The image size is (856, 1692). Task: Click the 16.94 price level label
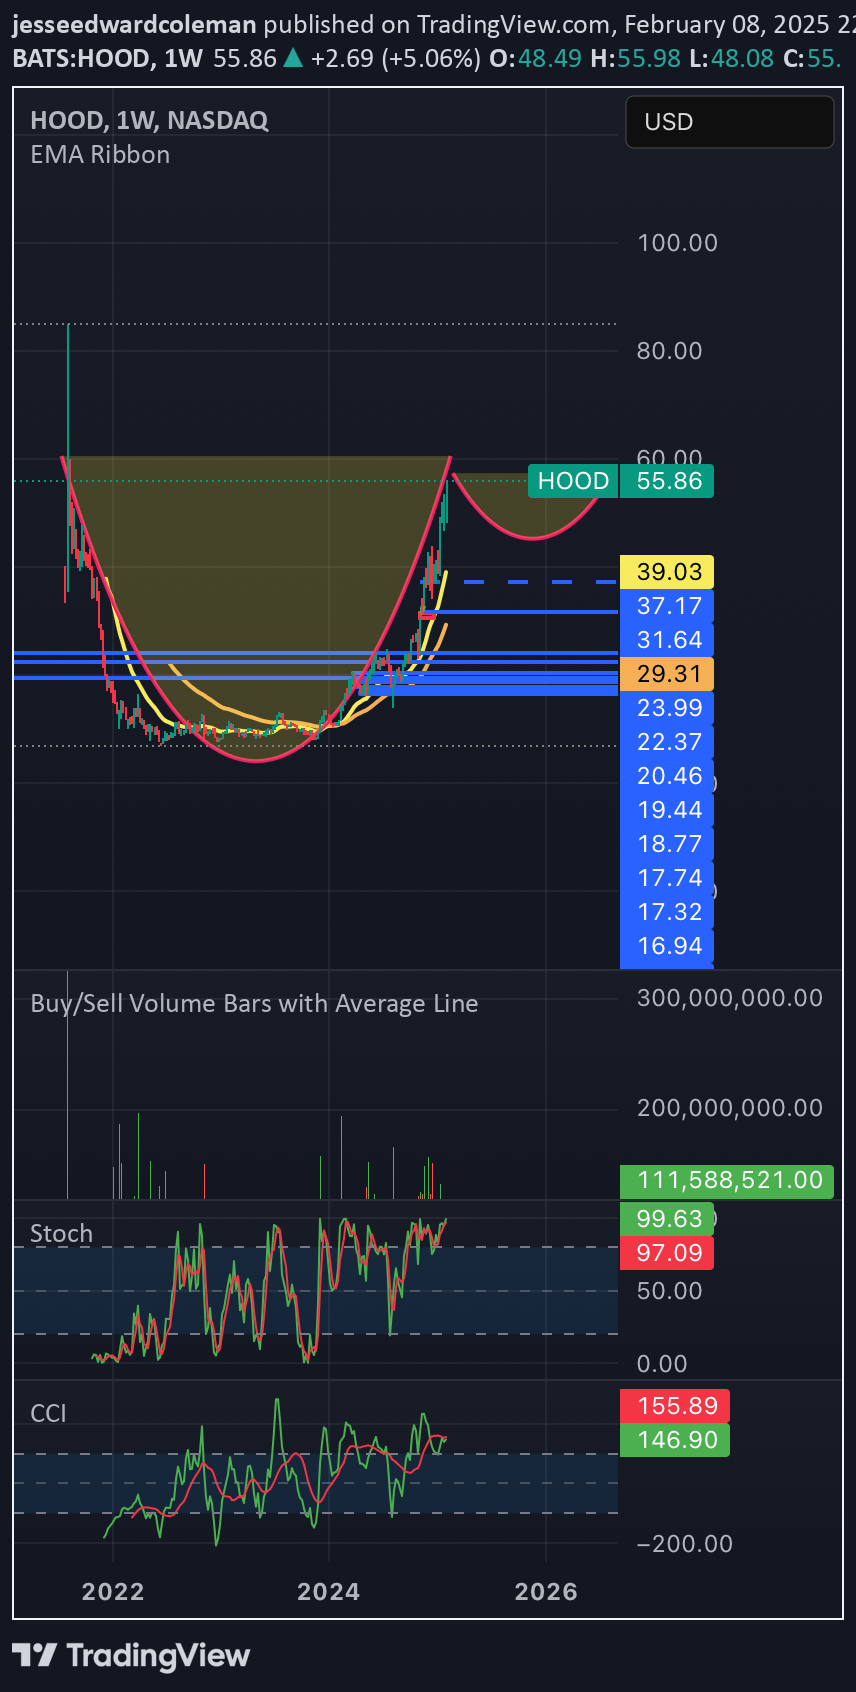667,946
